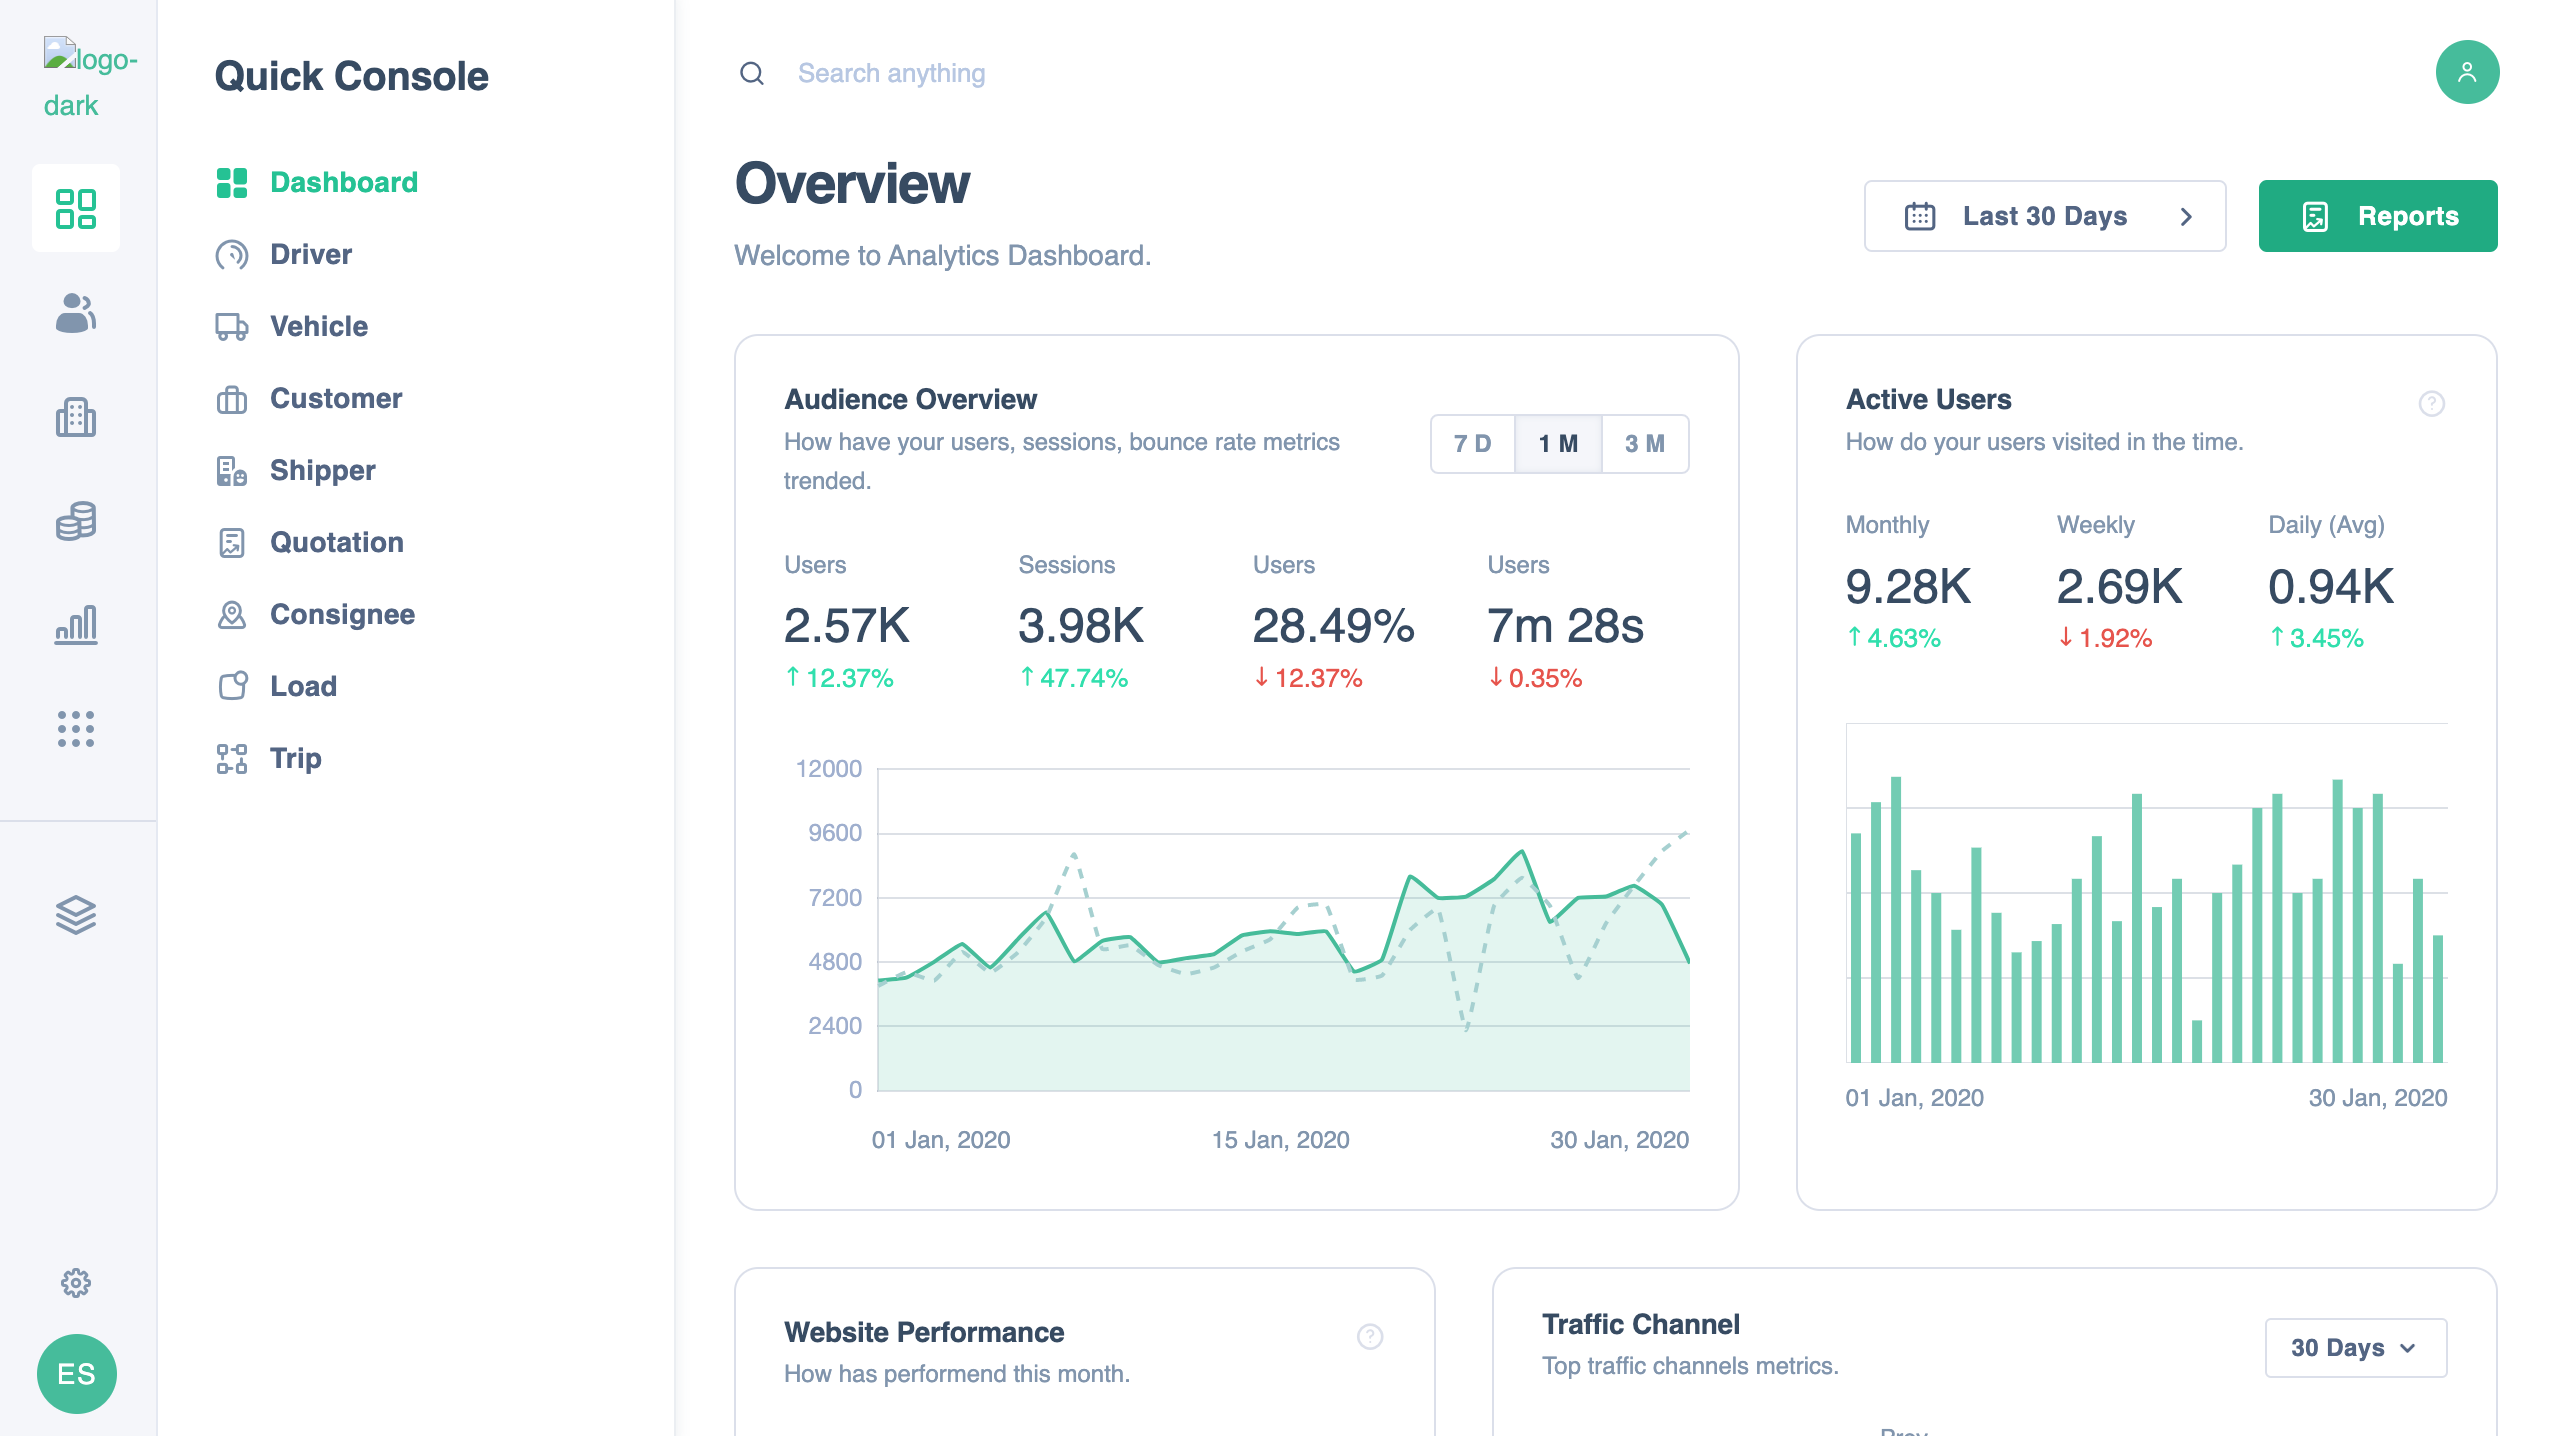Expand the 30 Days Traffic Channel dropdown

2355,1348
